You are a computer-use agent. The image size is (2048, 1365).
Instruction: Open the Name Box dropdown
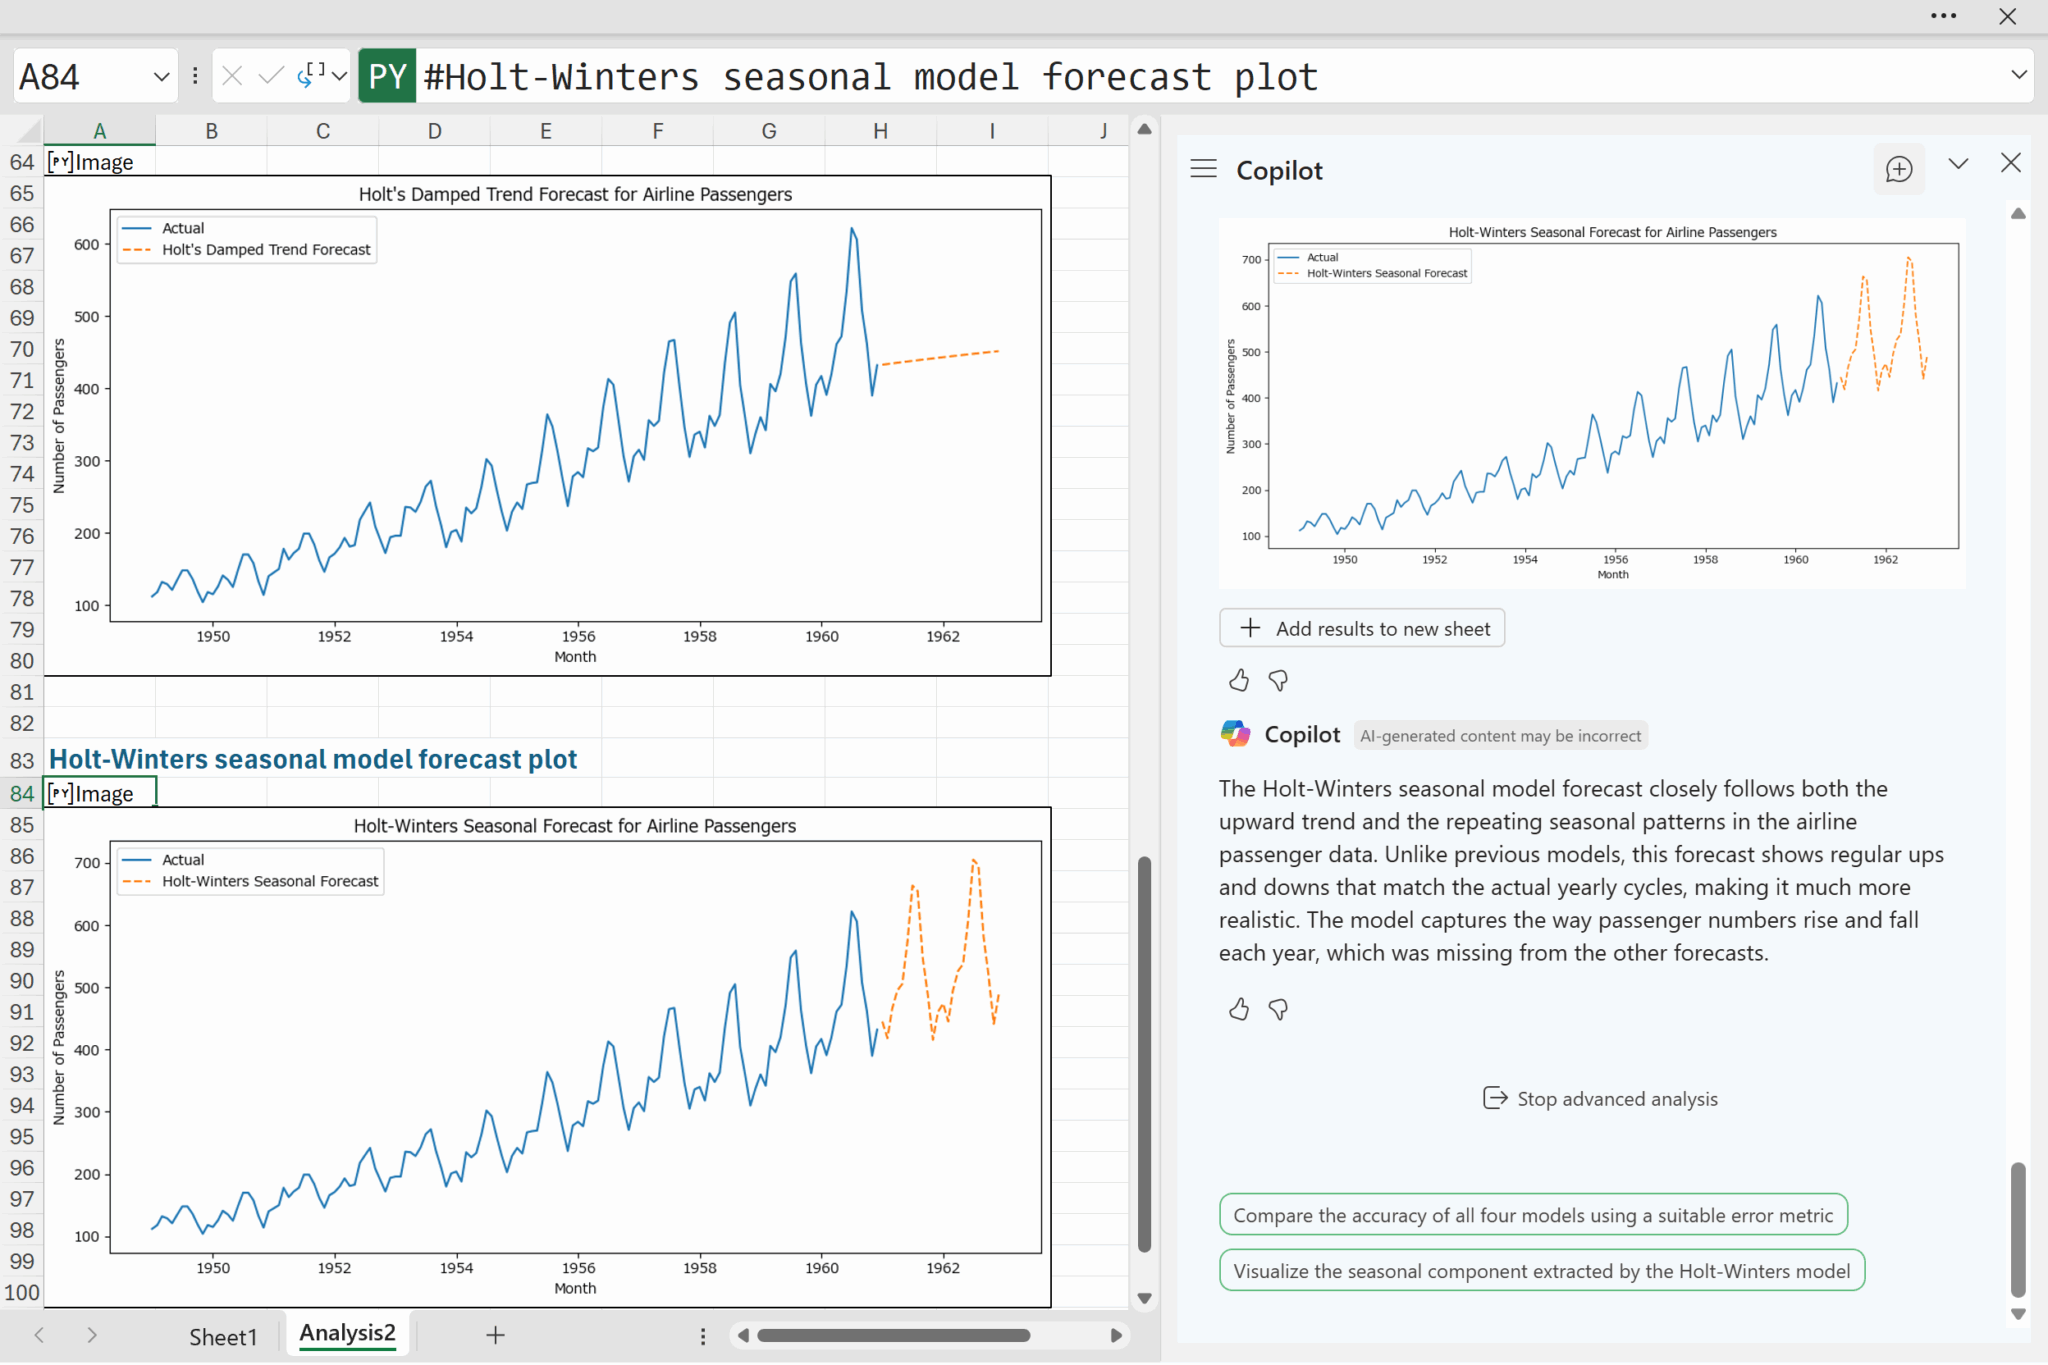point(161,77)
